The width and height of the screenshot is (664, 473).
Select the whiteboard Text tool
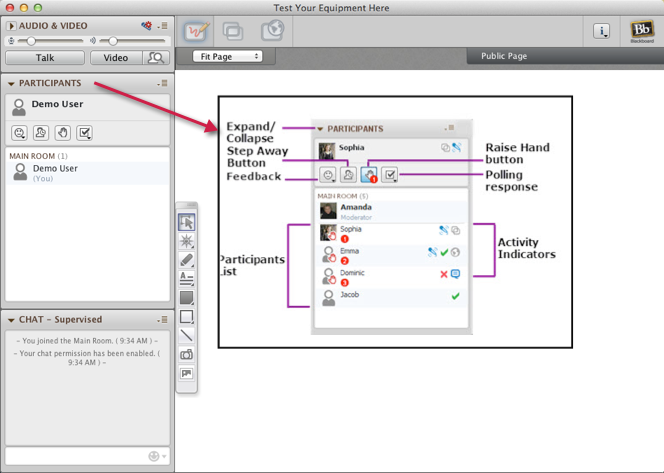pyautogui.click(x=187, y=279)
